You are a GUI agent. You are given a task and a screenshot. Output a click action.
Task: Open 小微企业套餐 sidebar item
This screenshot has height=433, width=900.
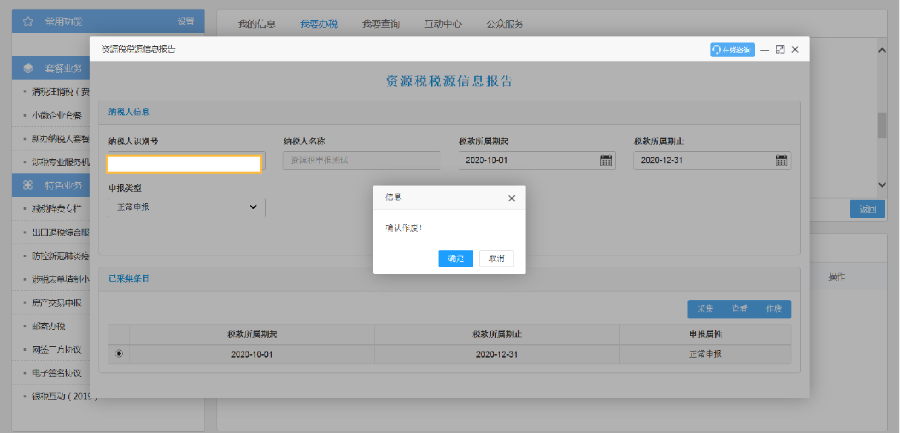tap(56, 115)
